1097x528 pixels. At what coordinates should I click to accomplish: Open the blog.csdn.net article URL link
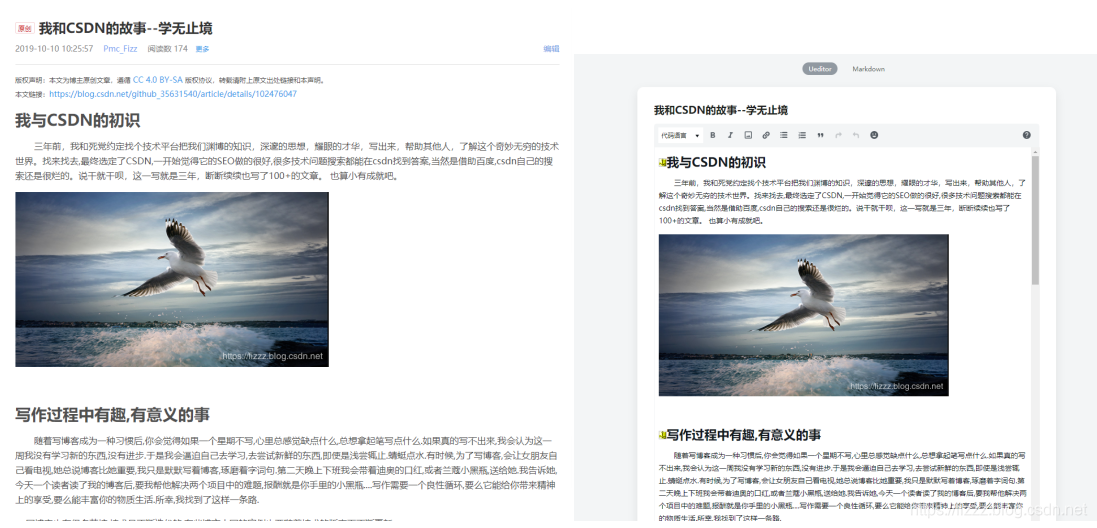[x=173, y=94]
